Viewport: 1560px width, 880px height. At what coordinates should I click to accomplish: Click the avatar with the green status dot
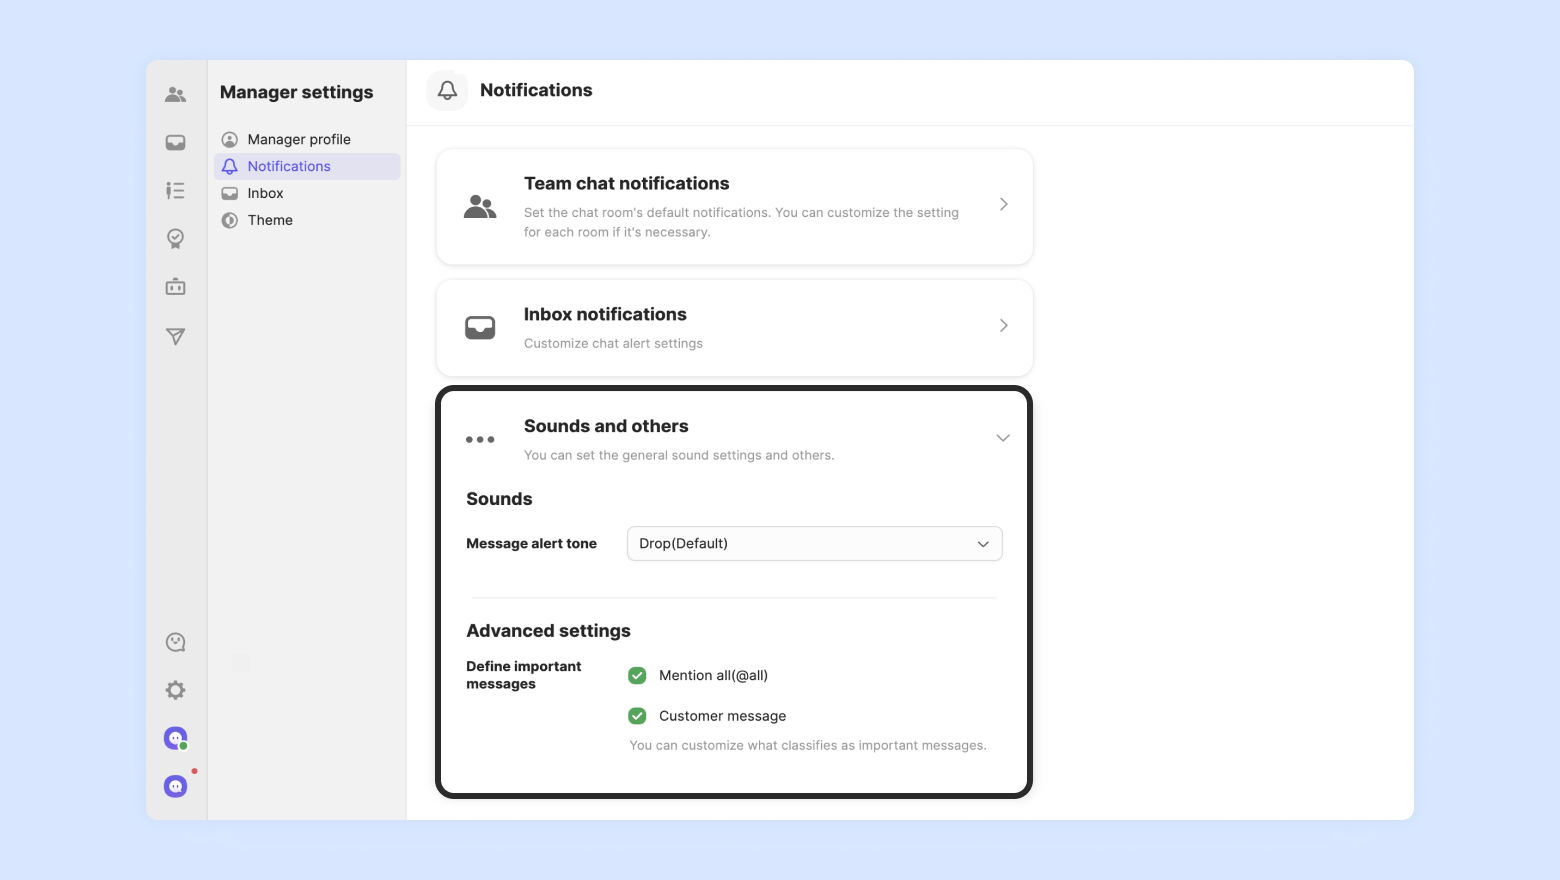(x=176, y=739)
